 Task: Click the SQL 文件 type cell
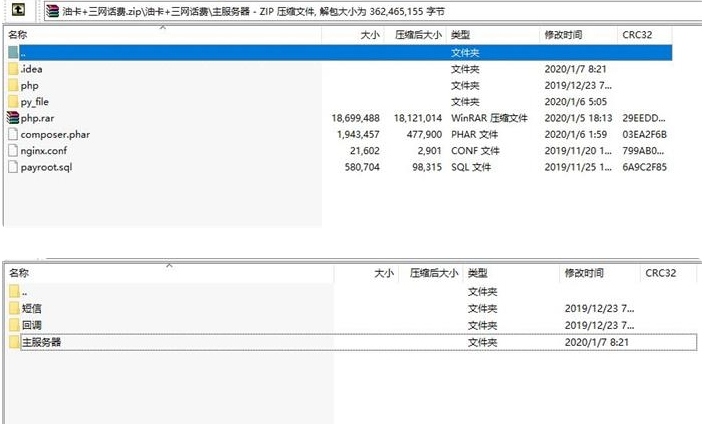coord(471,167)
